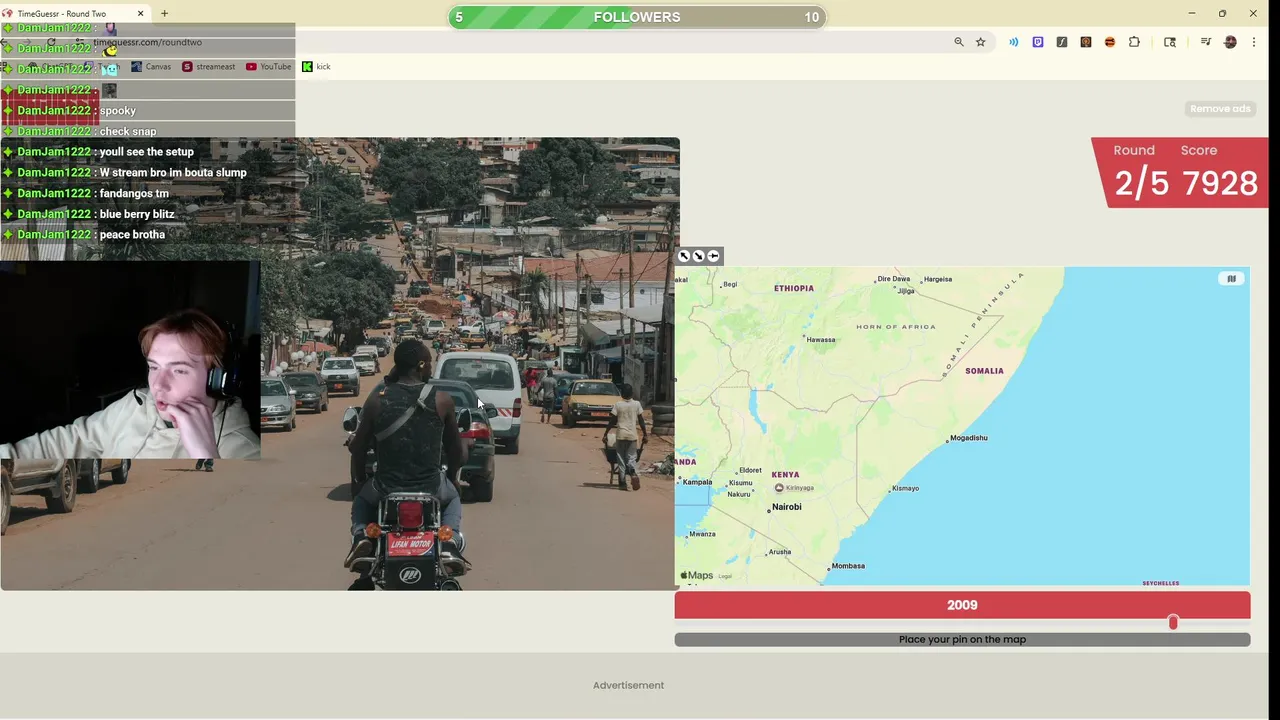Click the chat message 'spooky'
This screenshot has height=720, width=1280.
pyautogui.click(x=118, y=111)
